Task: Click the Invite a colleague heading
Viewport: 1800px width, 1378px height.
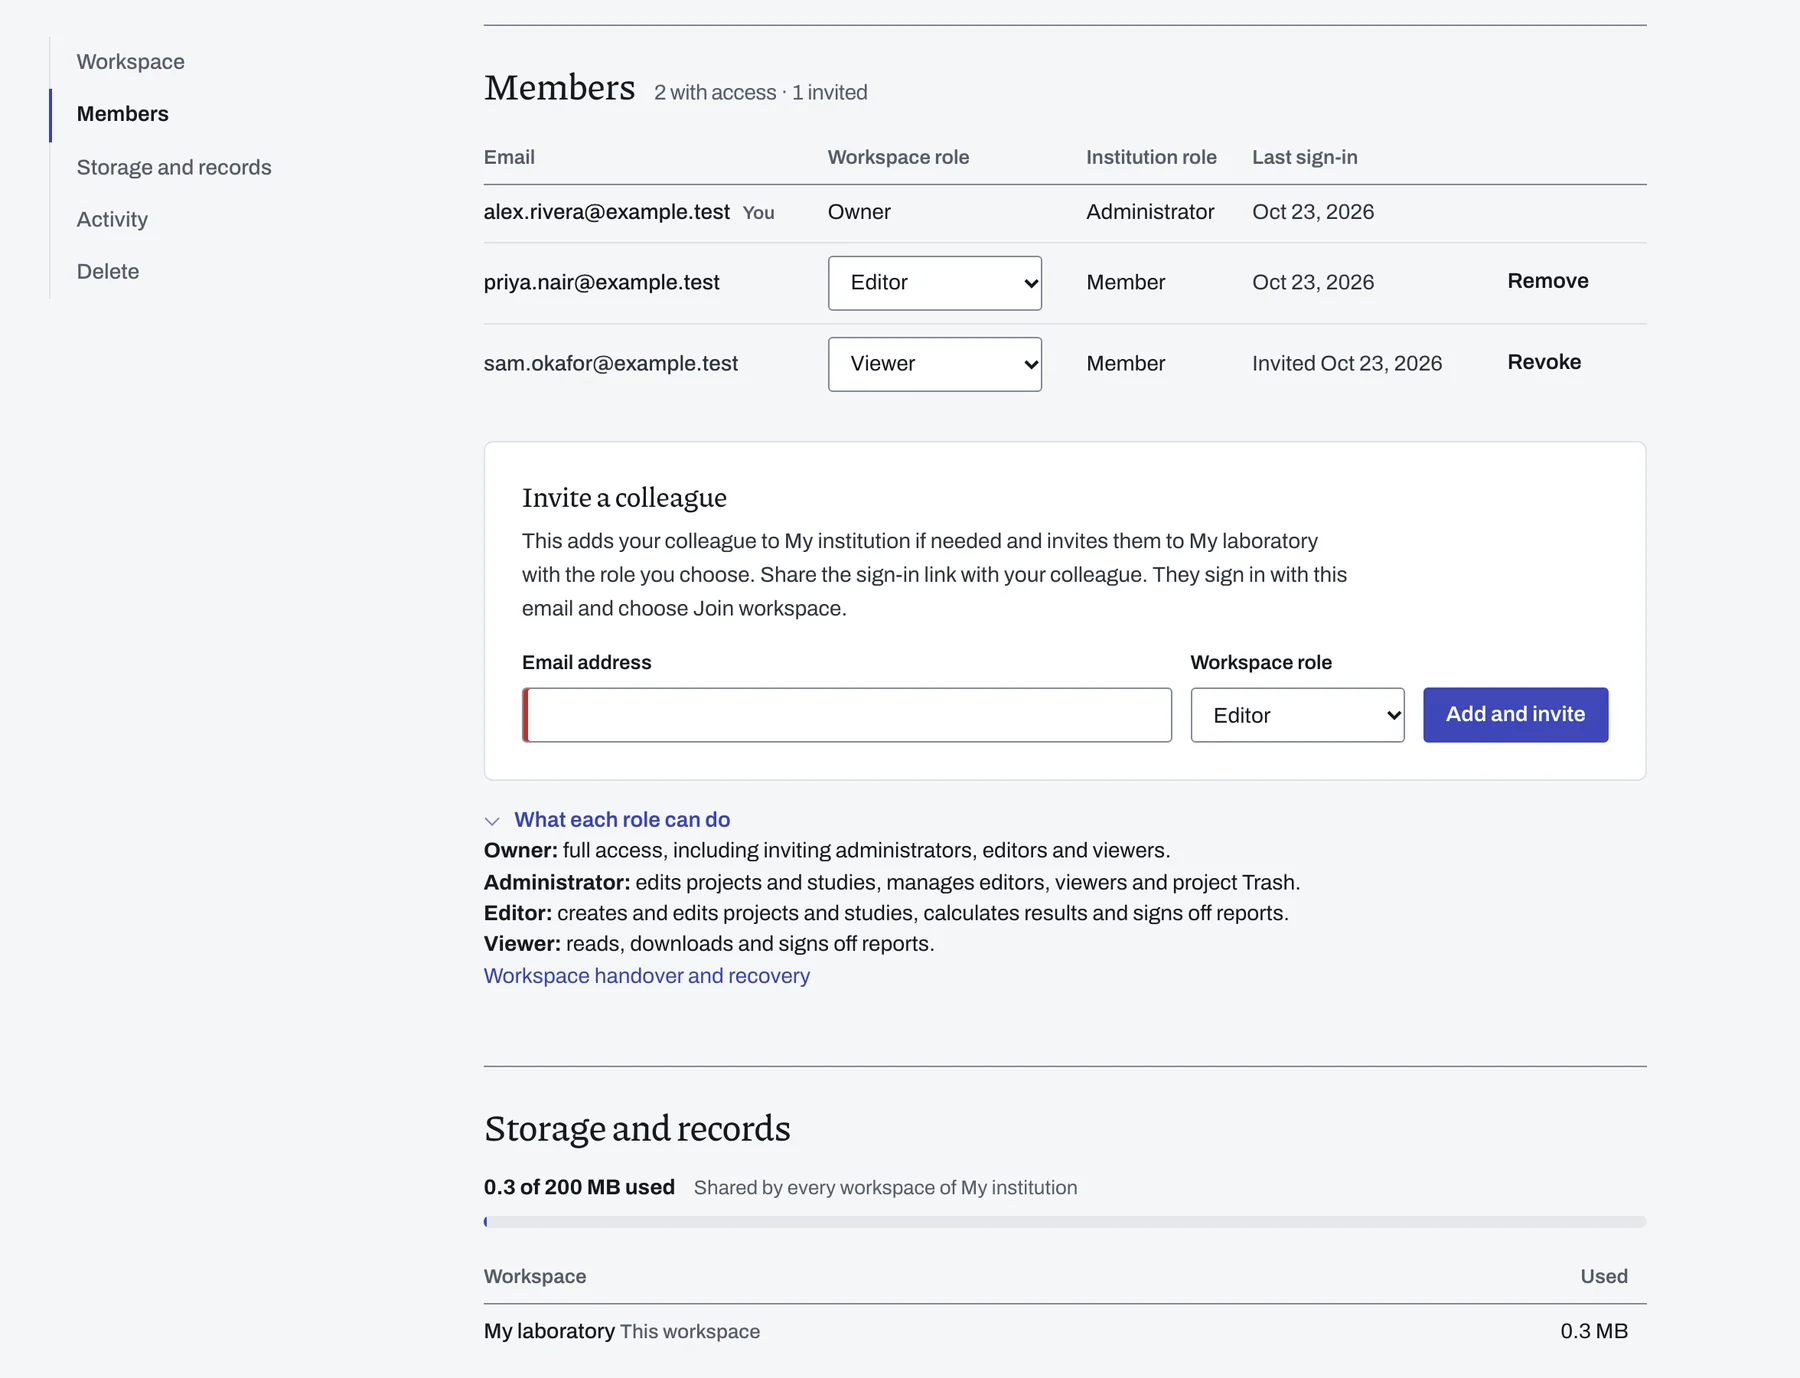Action: pos(624,498)
